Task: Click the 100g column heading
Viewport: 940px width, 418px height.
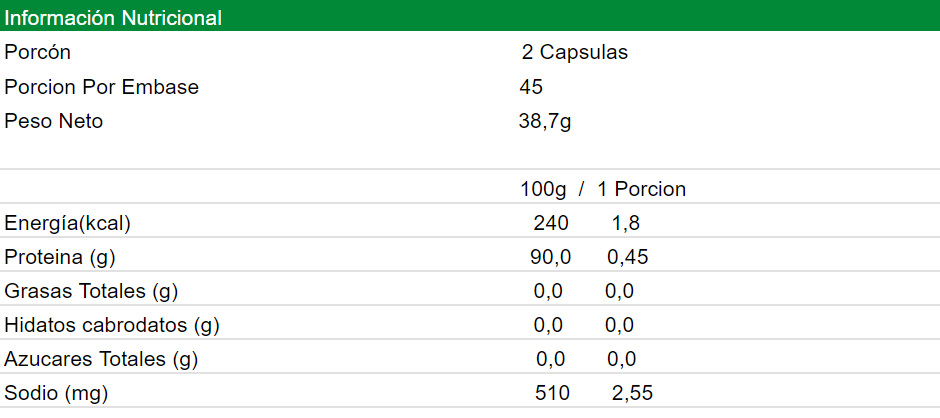Action: click(543, 189)
